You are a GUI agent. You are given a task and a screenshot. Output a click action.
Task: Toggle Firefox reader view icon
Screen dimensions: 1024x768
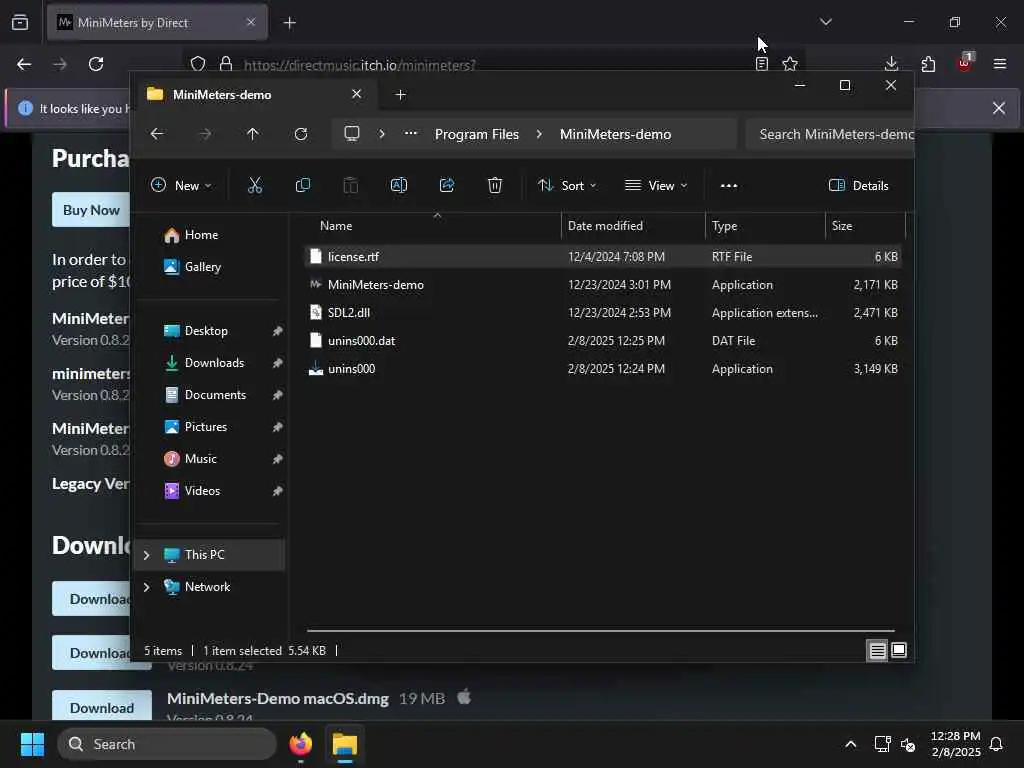761,64
